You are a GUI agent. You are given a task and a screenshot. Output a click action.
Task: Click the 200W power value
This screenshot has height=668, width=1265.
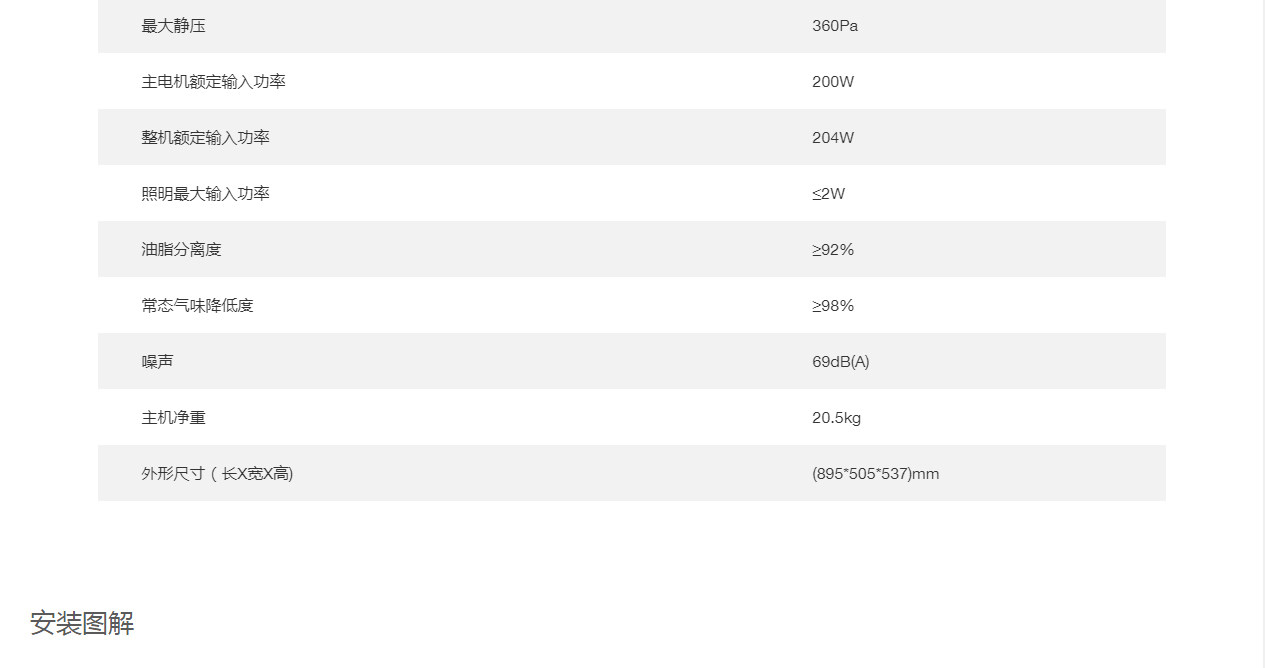tap(832, 82)
